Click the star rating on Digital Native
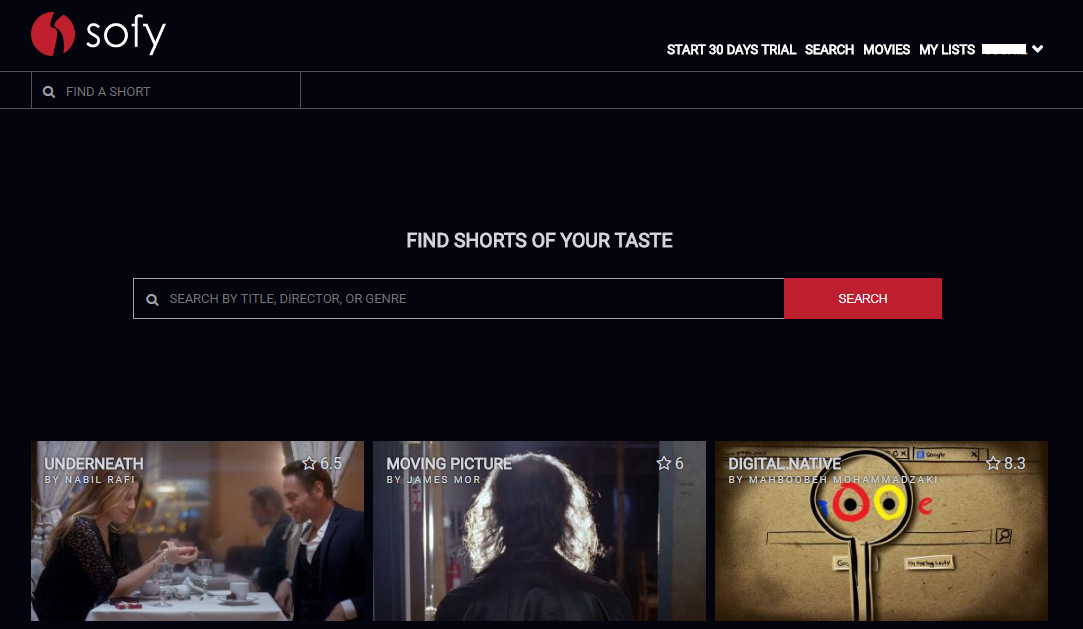 pos(1006,463)
